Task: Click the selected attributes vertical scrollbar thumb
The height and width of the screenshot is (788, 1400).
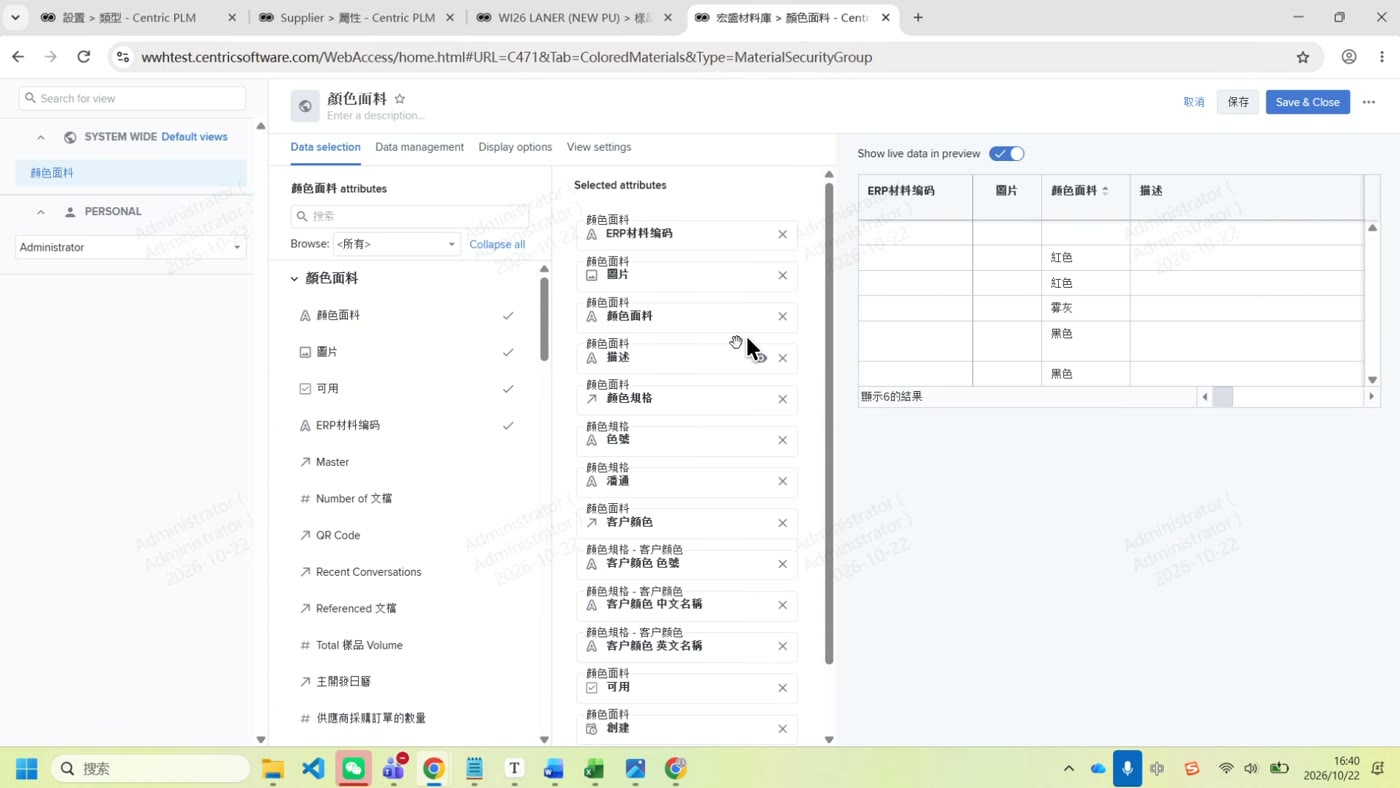Action: click(829, 424)
